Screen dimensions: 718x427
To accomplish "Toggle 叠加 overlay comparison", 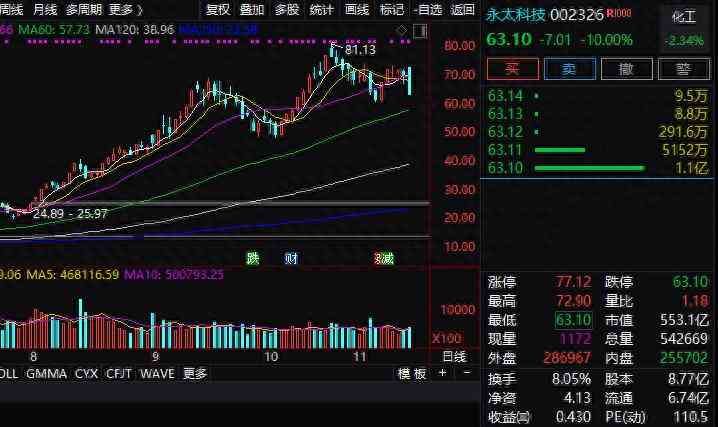I will tap(252, 10).
